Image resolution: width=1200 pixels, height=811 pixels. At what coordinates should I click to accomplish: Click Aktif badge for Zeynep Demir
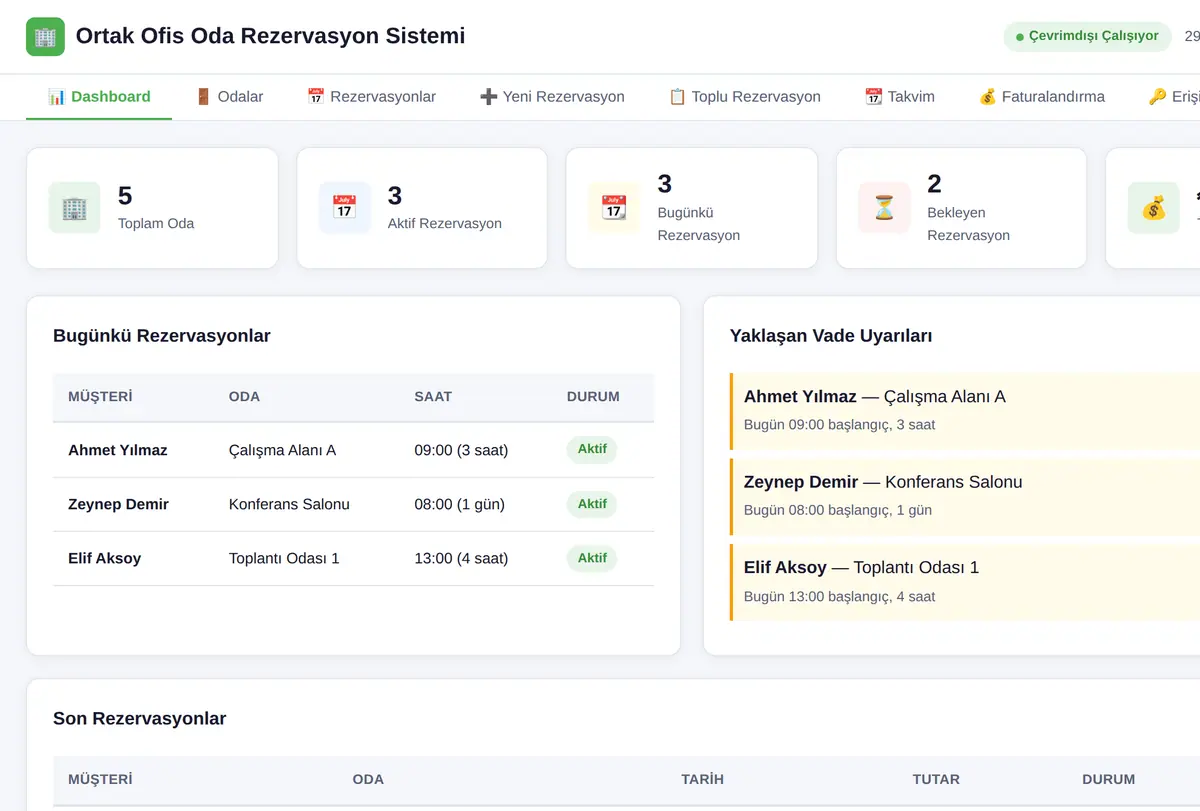click(x=592, y=504)
